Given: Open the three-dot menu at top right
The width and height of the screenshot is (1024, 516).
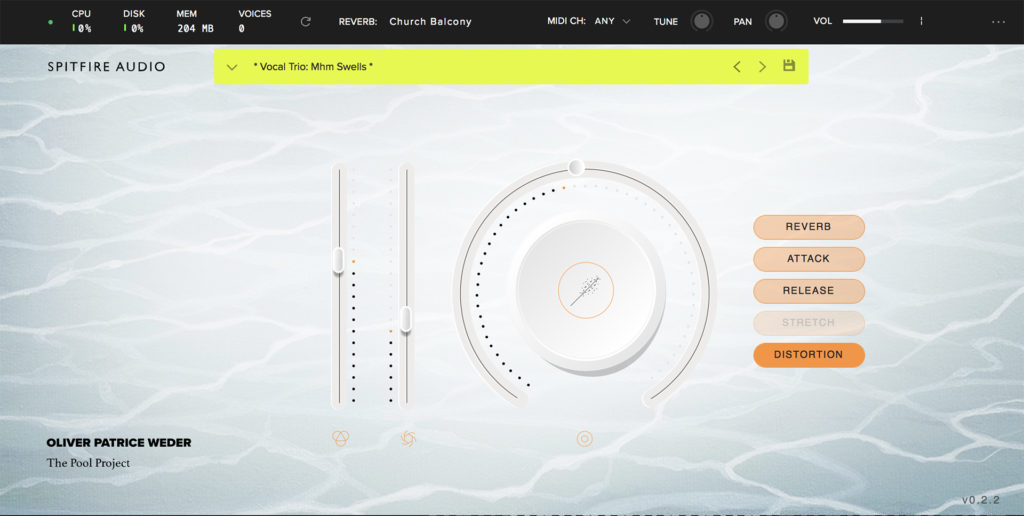Looking at the screenshot, I should (x=998, y=21).
